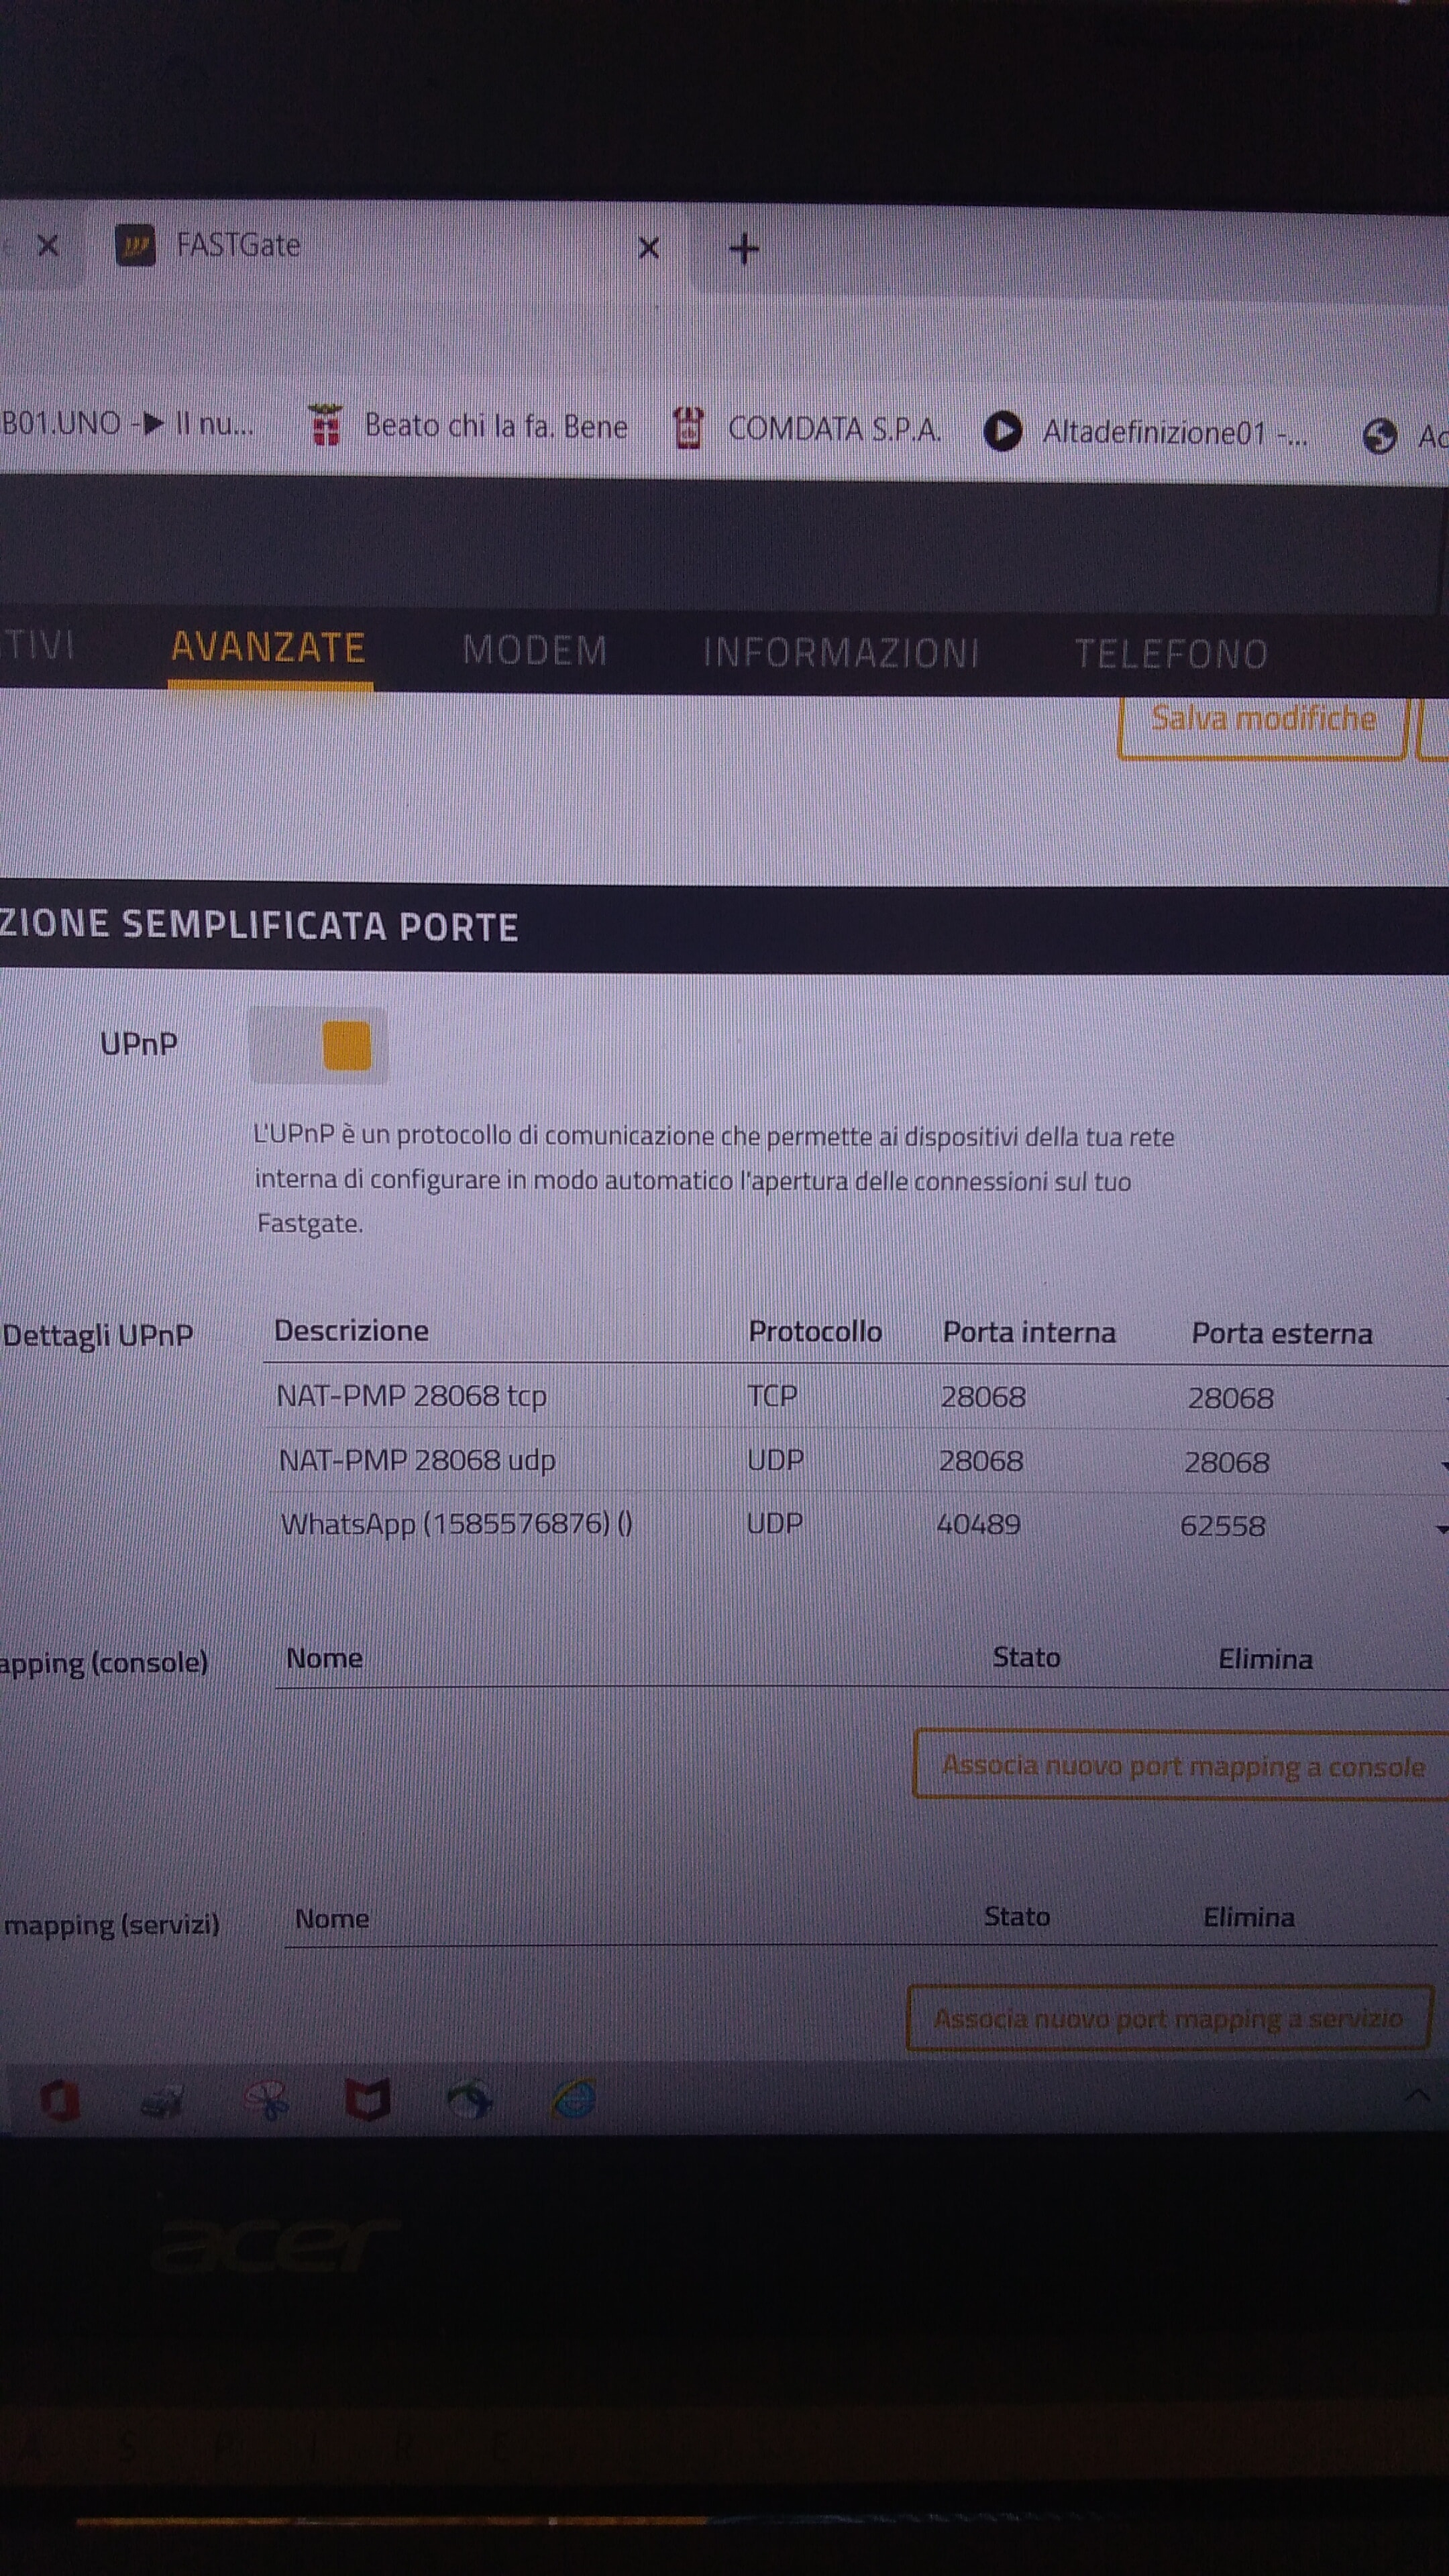Click Associa nuovo port mapping a console
1449x2576 pixels.
(x=1181, y=1766)
